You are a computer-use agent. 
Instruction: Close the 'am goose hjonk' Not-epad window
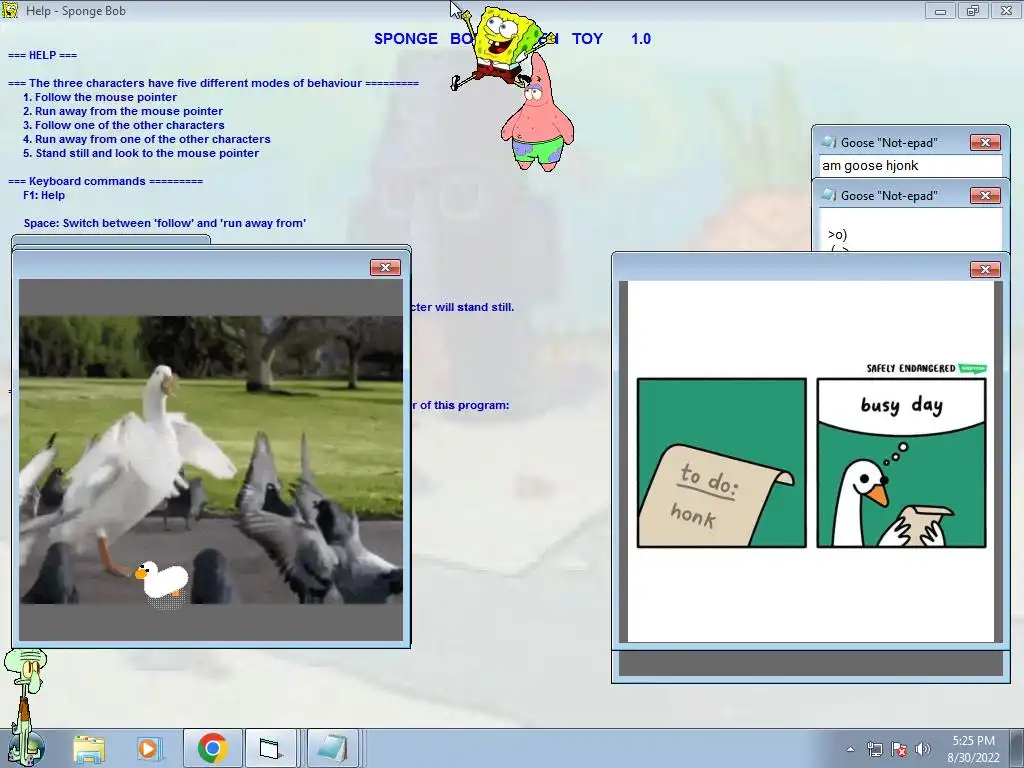(985, 142)
